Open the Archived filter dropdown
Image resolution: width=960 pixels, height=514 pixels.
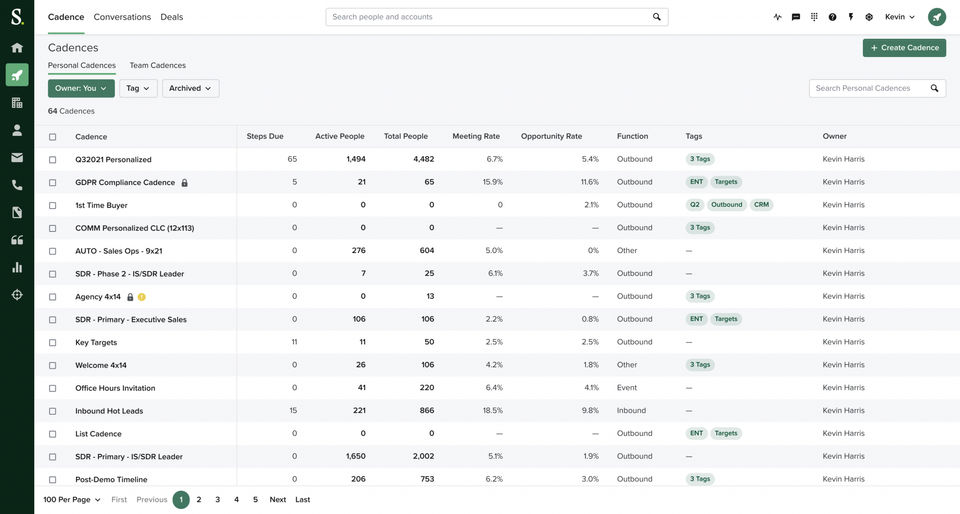(190, 88)
